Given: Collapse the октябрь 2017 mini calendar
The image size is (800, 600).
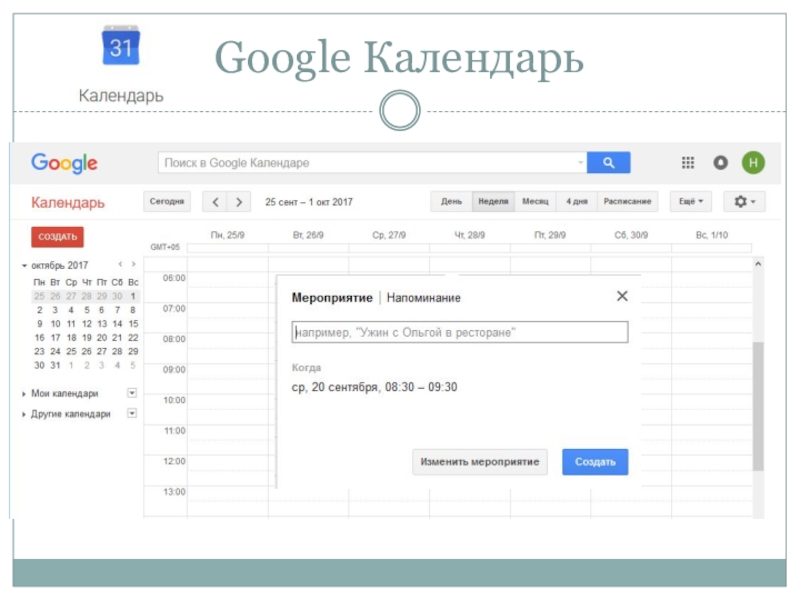Looking at the screenshot, I should point(24,265).
